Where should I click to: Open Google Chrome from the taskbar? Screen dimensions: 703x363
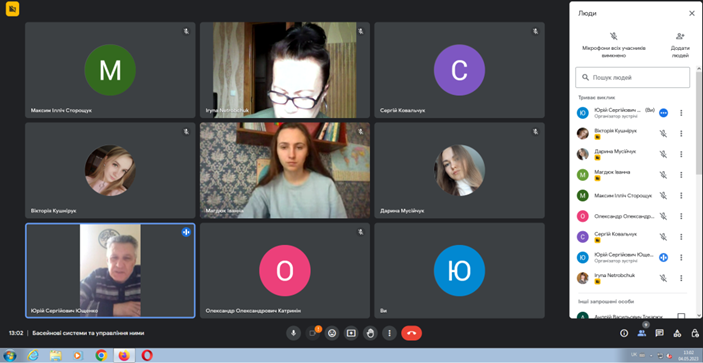coord(101,356)
